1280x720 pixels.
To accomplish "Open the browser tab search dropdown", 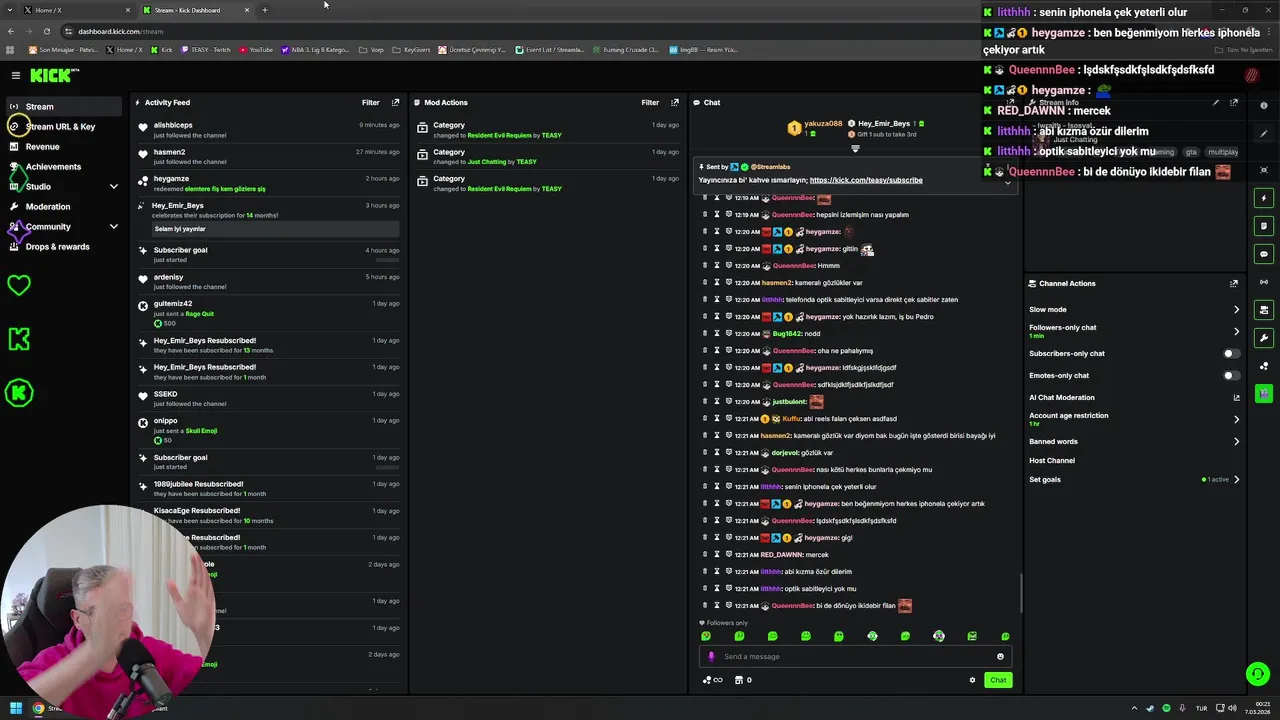I will tap(11, 10).
